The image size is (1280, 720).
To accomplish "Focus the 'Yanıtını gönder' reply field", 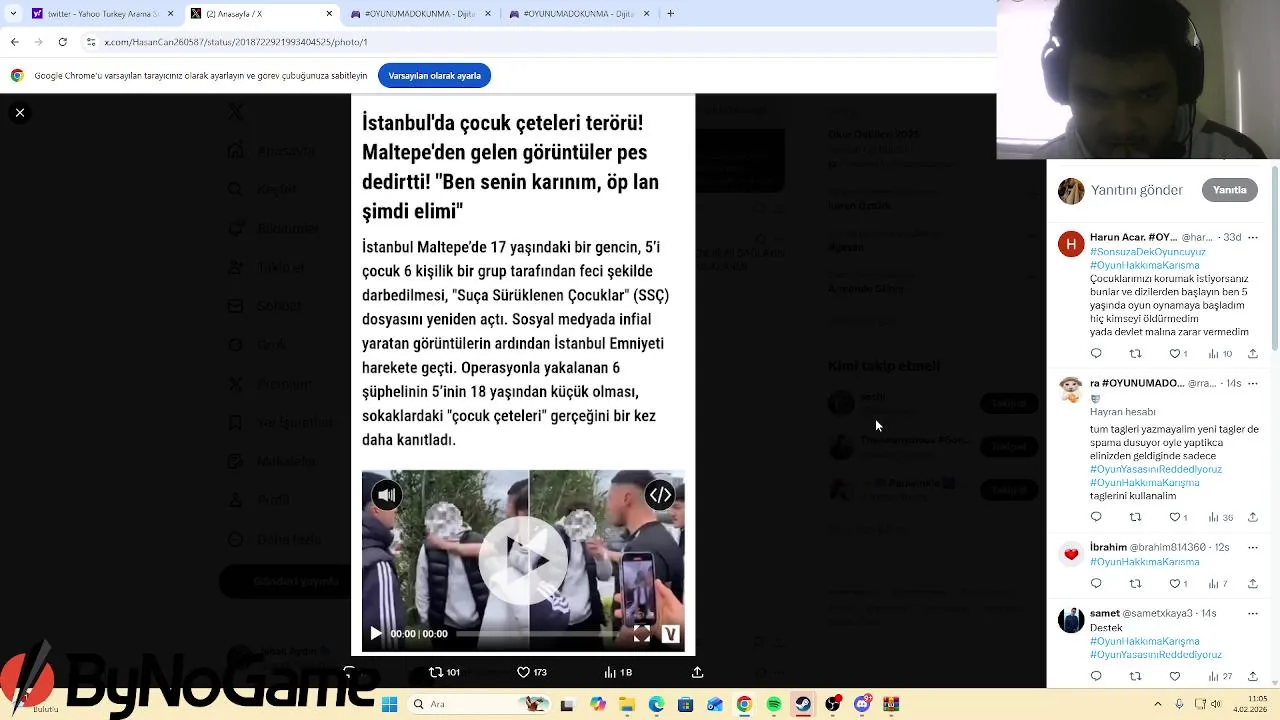I will click(1136, 190).
